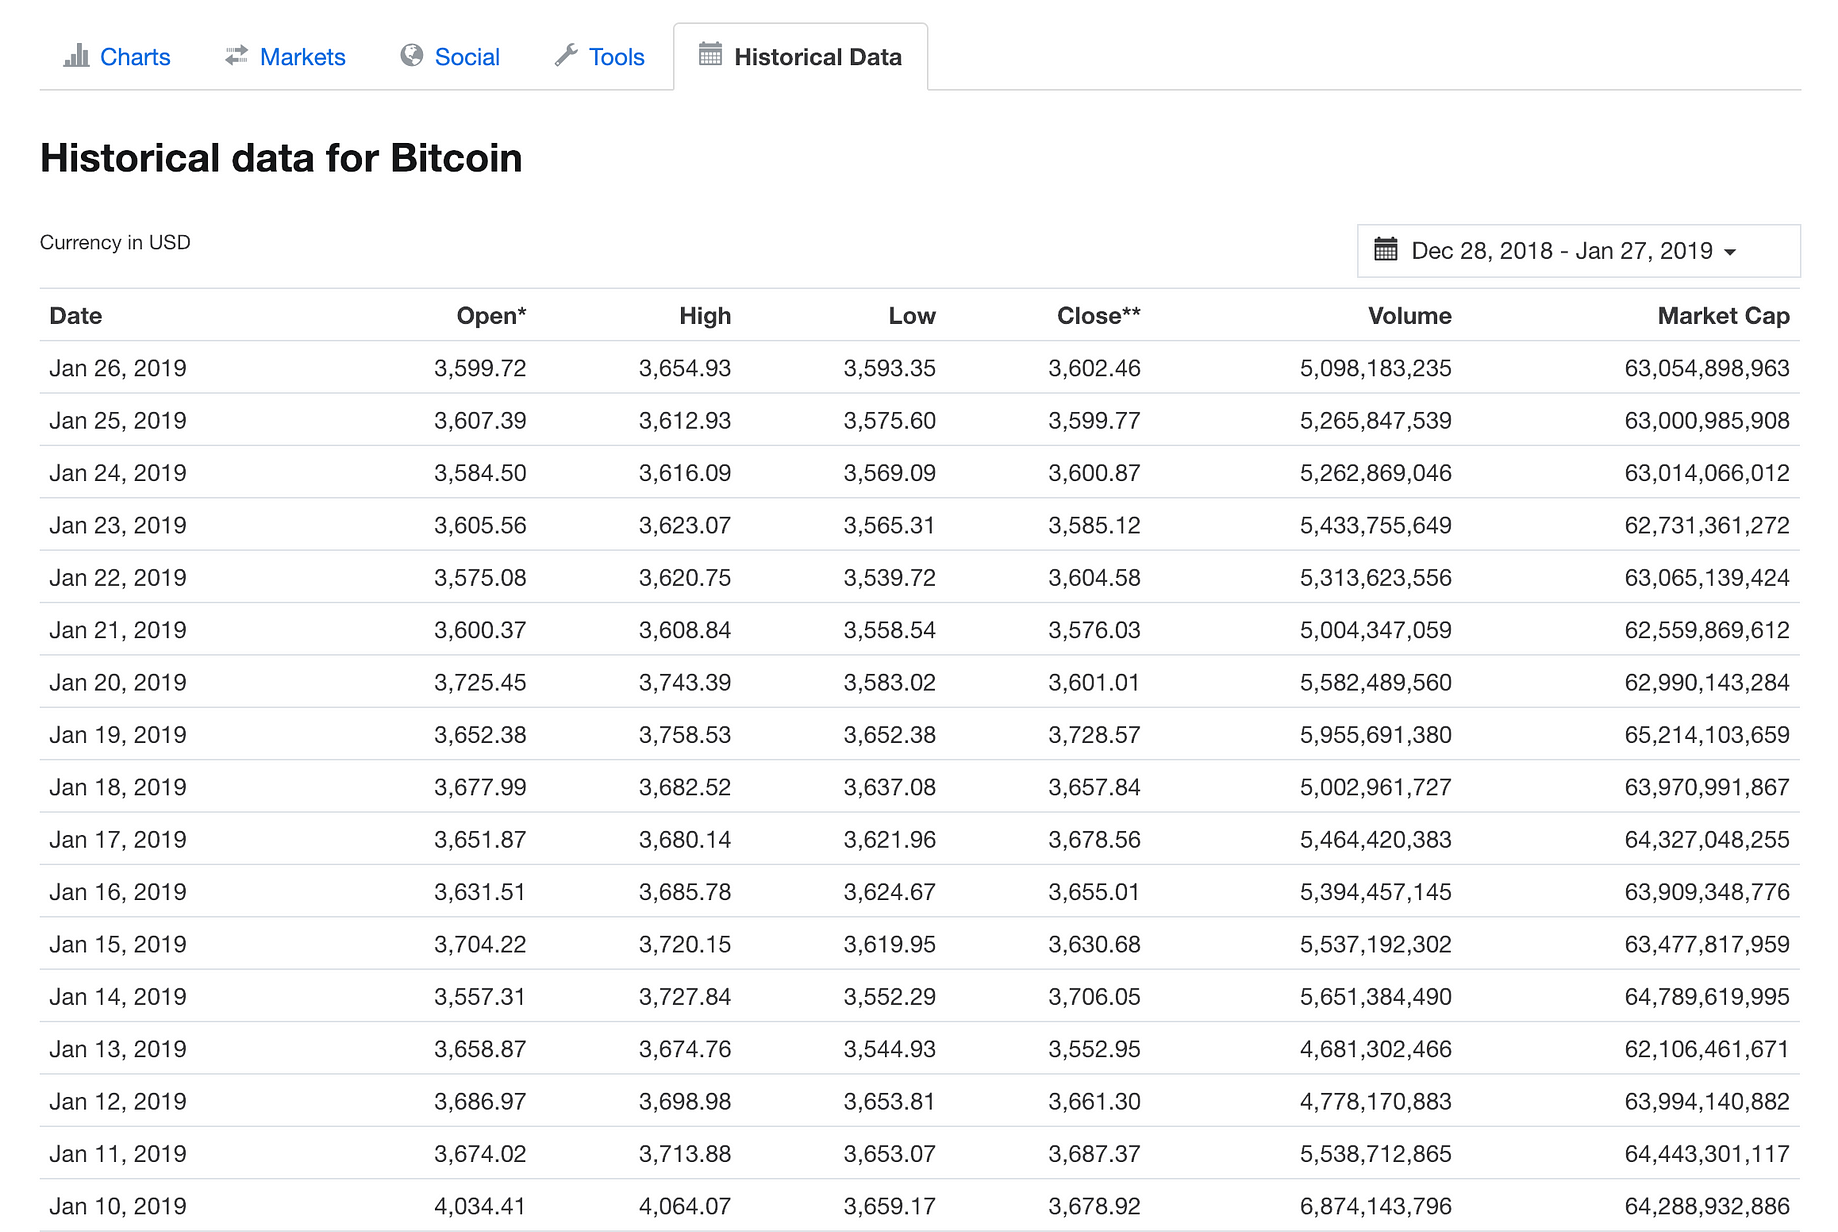Click the Low column header
1838x1232 pixels.
[x=912, y=316]
